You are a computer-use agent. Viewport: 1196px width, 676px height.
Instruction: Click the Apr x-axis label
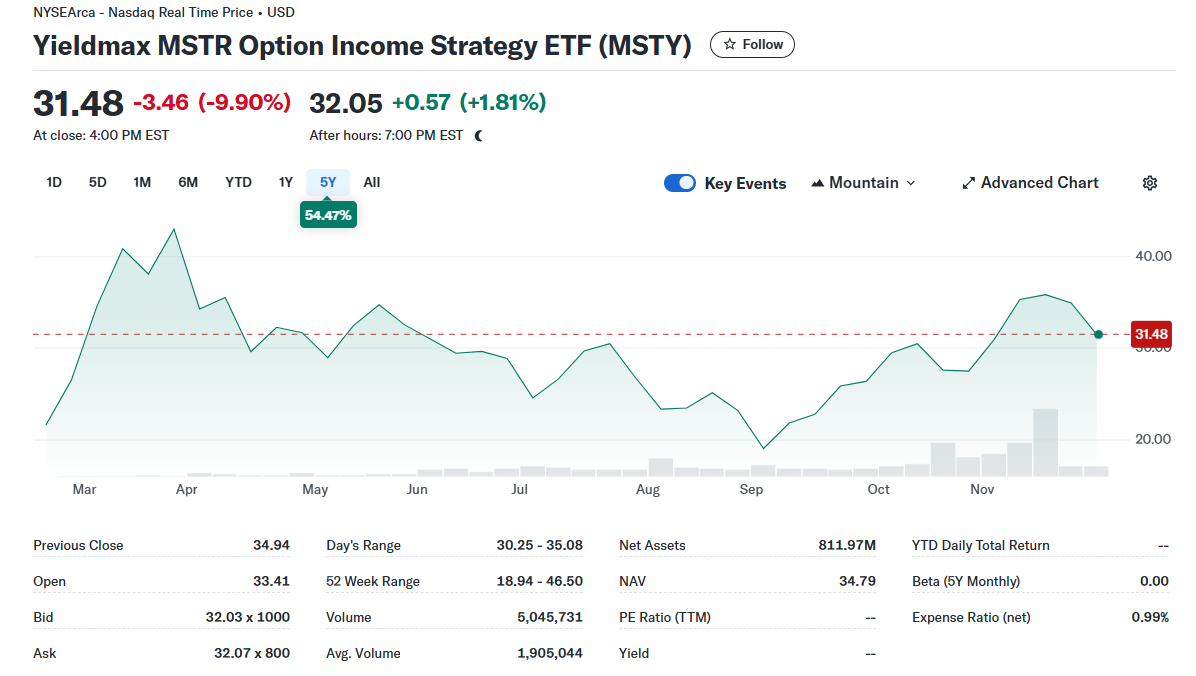pos(186,490)
